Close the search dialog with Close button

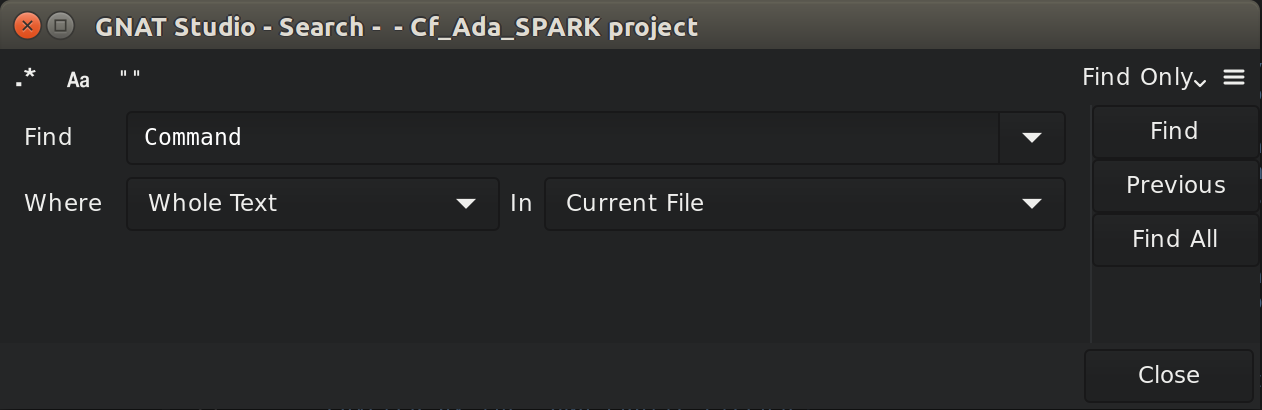1169,375
